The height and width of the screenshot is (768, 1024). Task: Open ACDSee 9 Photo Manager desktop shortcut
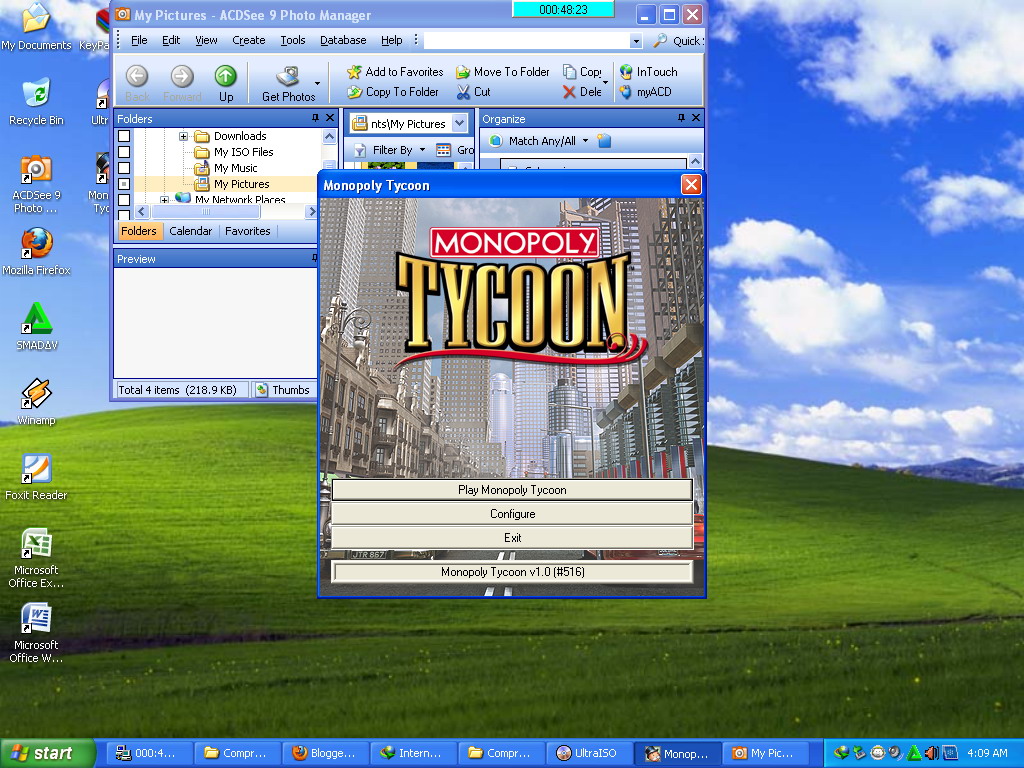36,184
